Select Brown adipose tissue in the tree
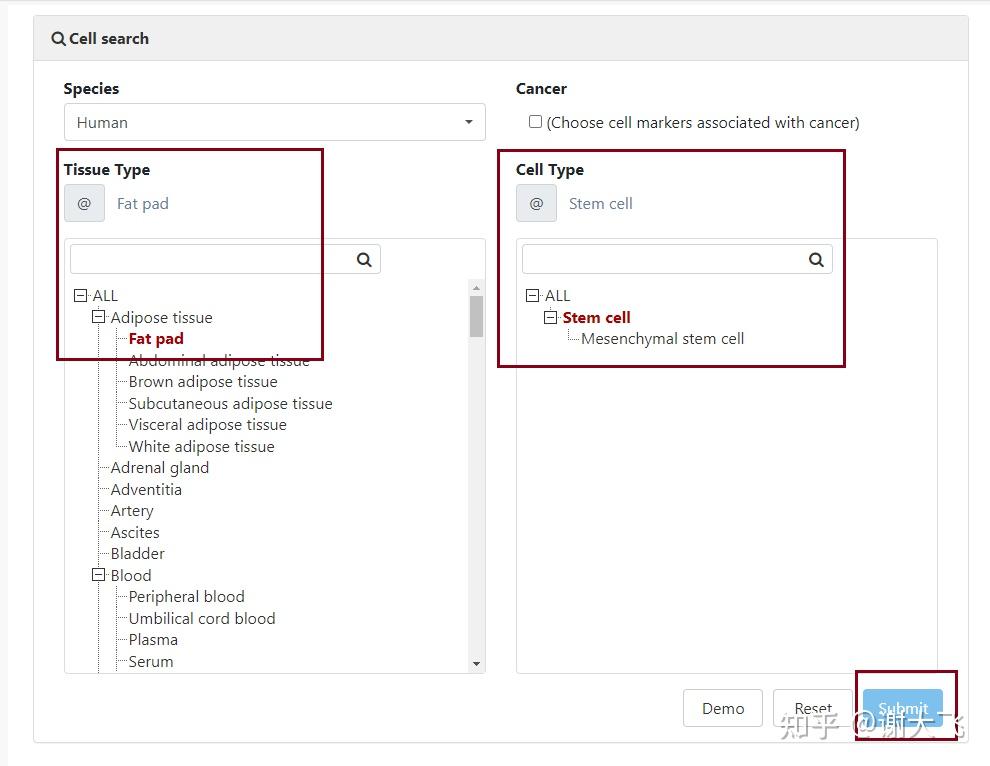This screenshot has width=990, height=766. pos(203,382)
